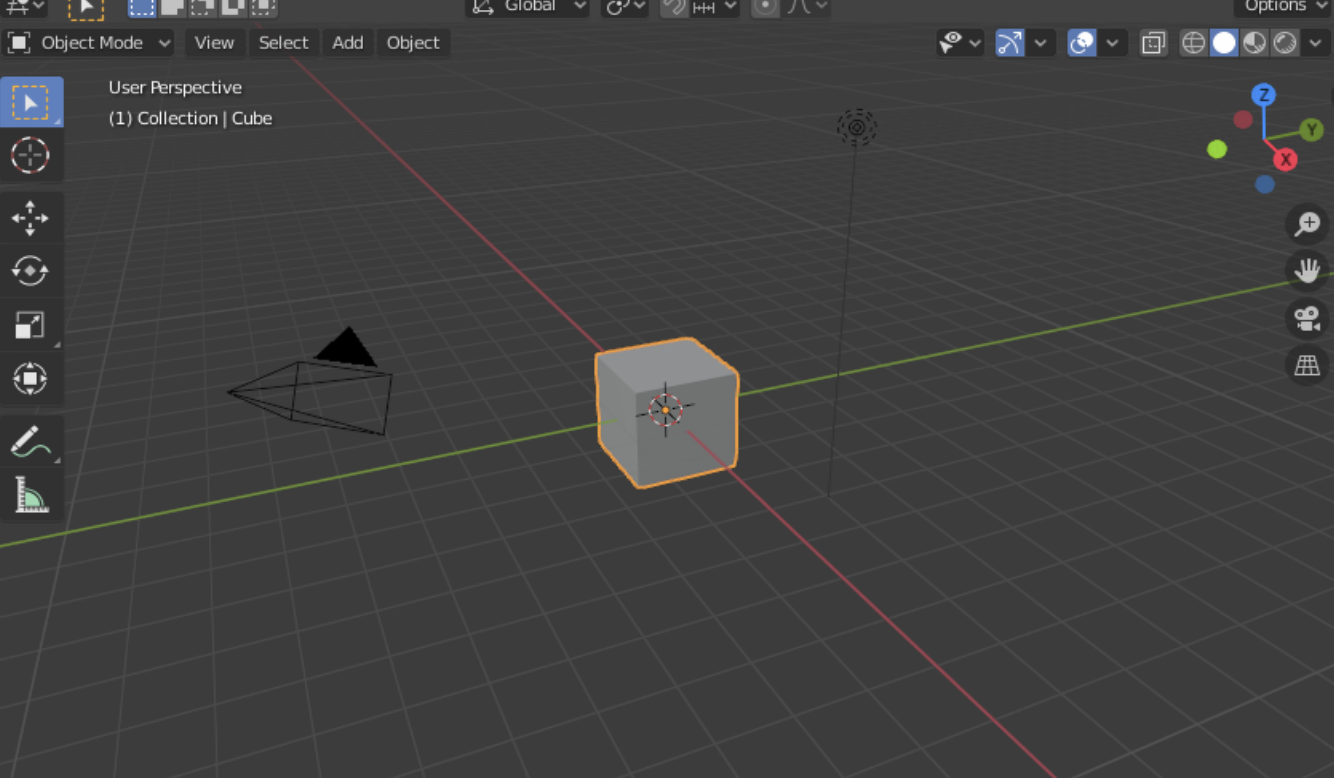
Task: Open the Select menu
Action: (283, 43)
